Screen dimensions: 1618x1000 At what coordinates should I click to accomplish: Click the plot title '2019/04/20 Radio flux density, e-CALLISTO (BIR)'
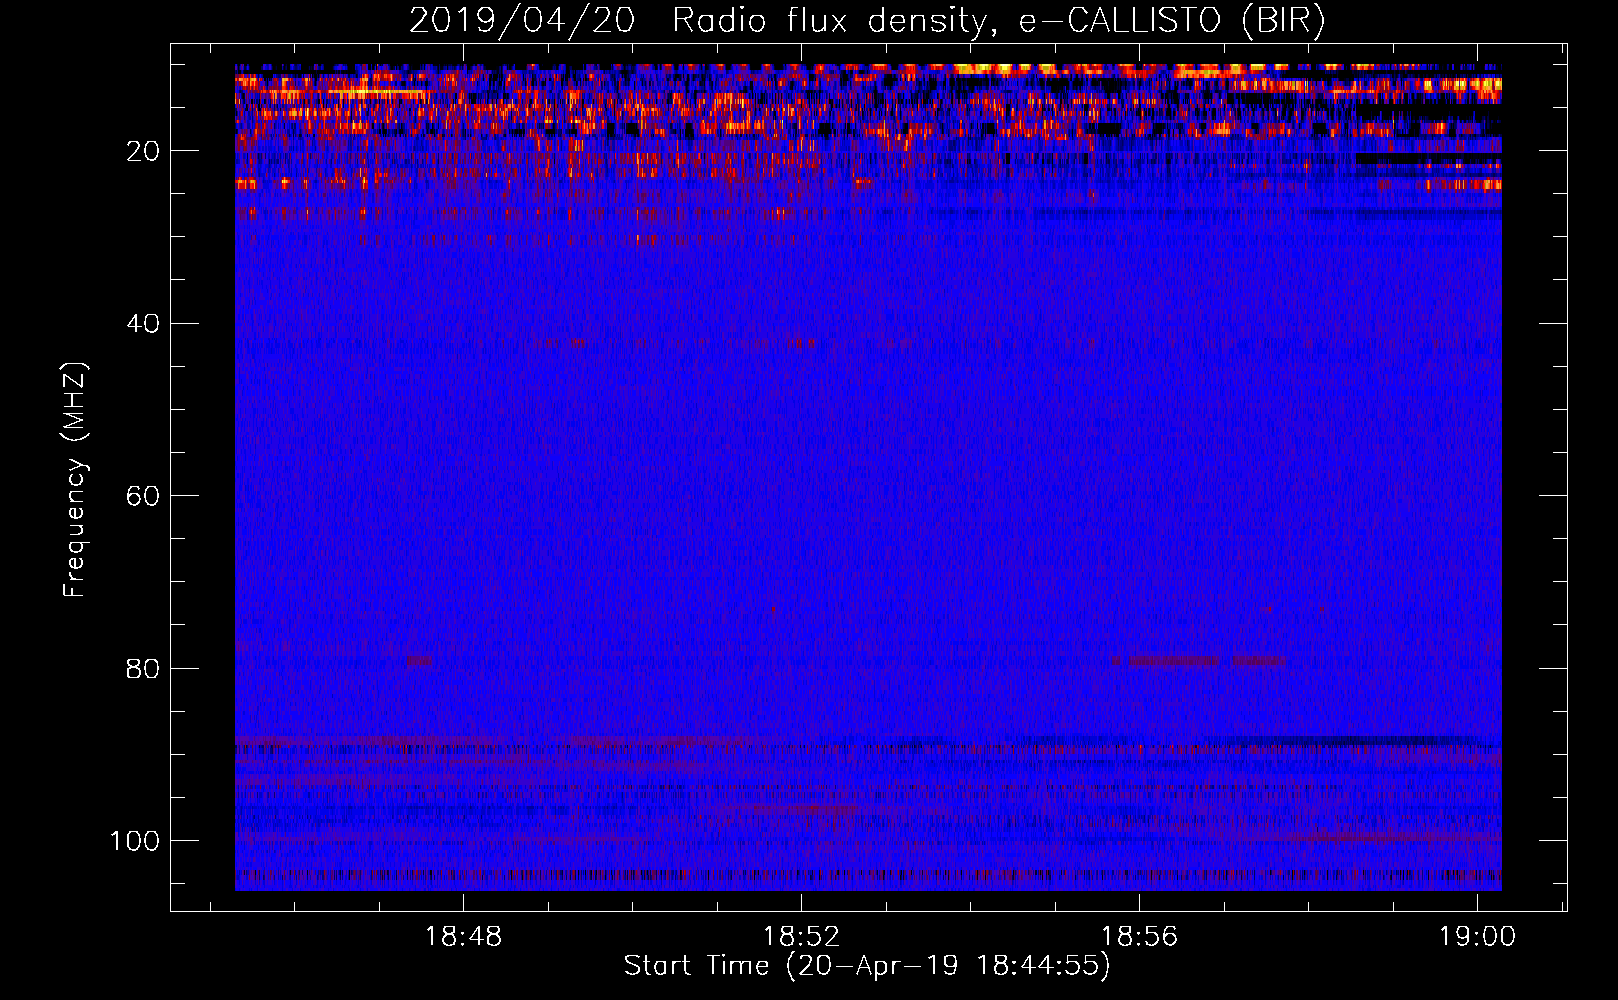click(867, 21)
